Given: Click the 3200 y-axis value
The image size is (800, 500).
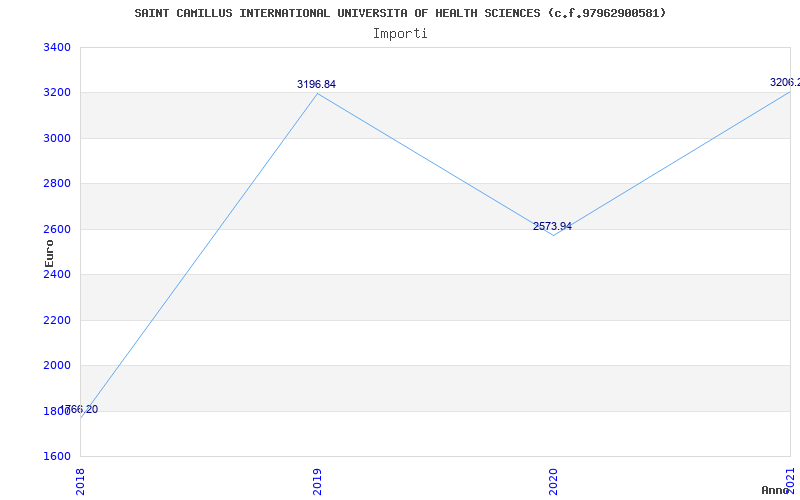Looking at the screenshot, I should pyautogui.click(x=57, y=93).
